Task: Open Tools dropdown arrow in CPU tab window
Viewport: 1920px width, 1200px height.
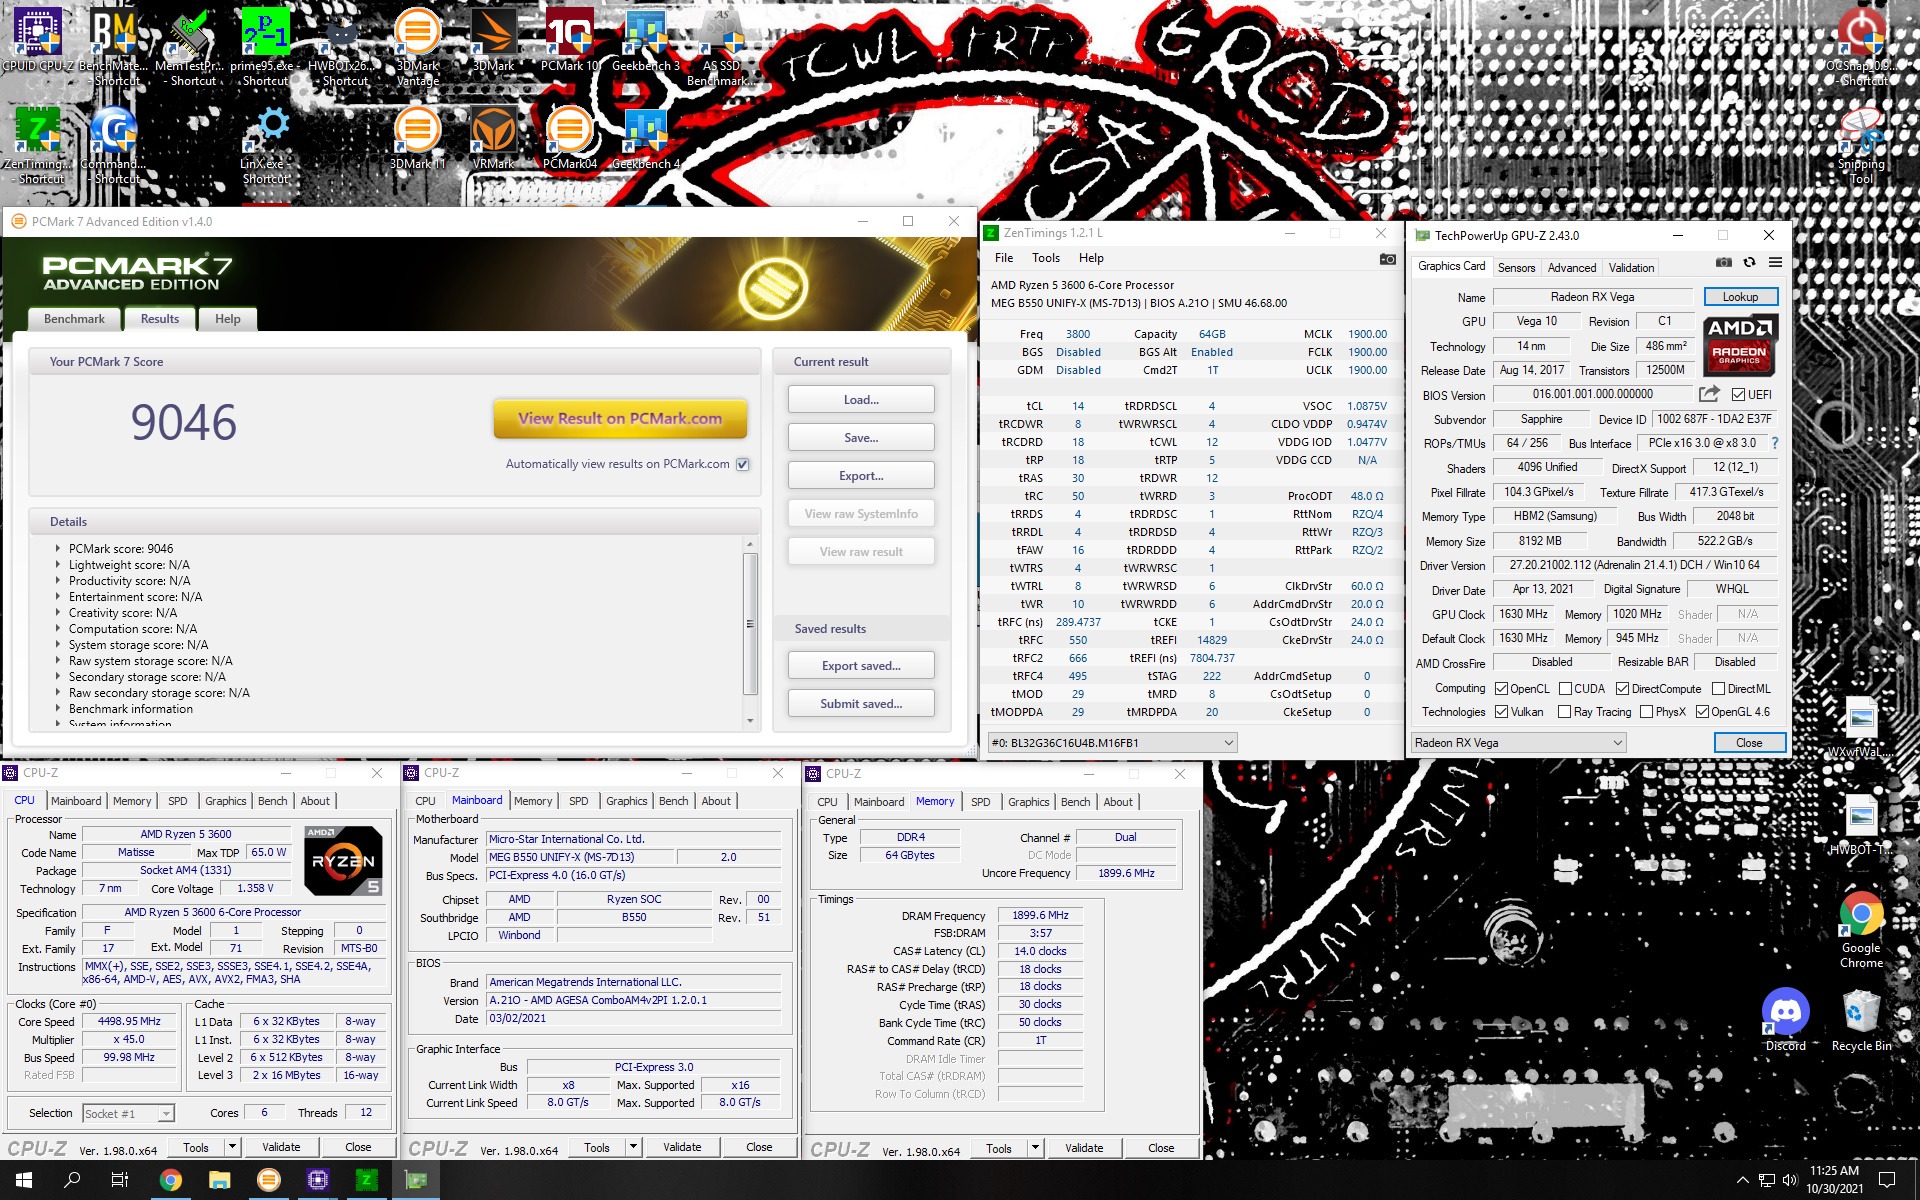Action: coord(232,1147)
